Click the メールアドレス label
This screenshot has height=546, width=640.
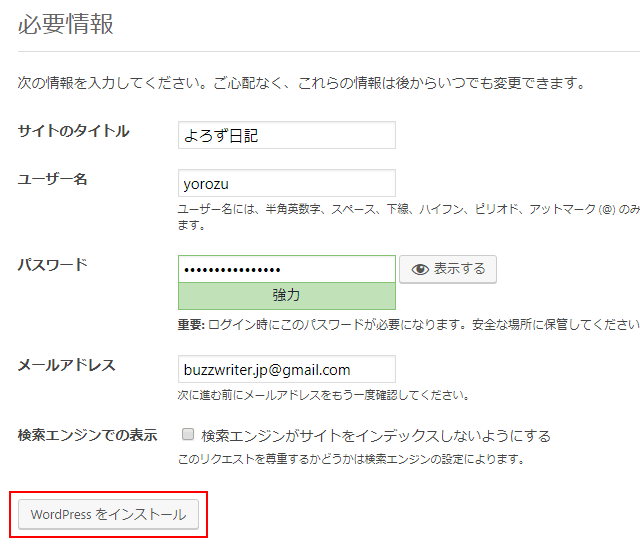(x=67, y=365)
